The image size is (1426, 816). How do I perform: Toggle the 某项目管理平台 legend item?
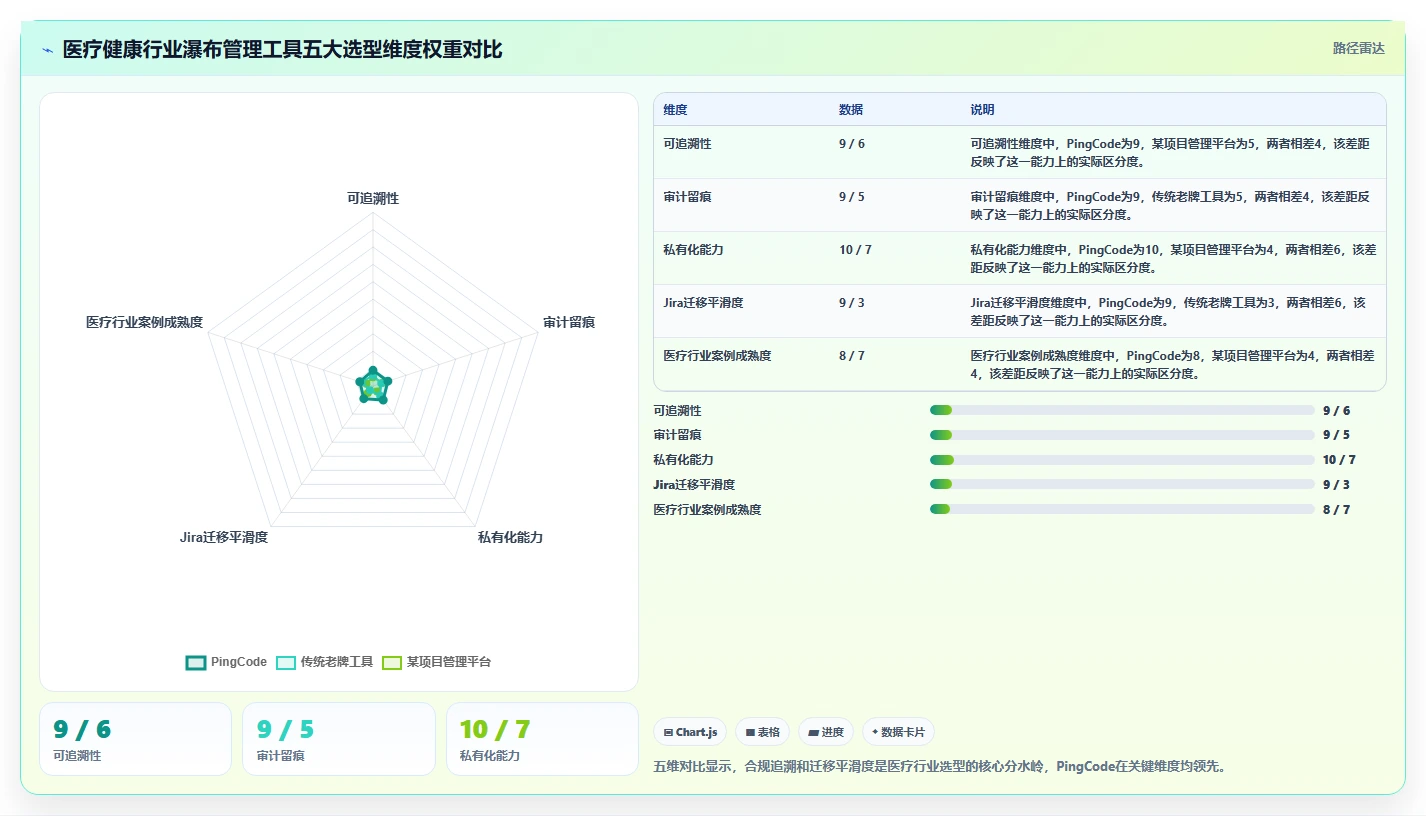click(x=437, y=662)
